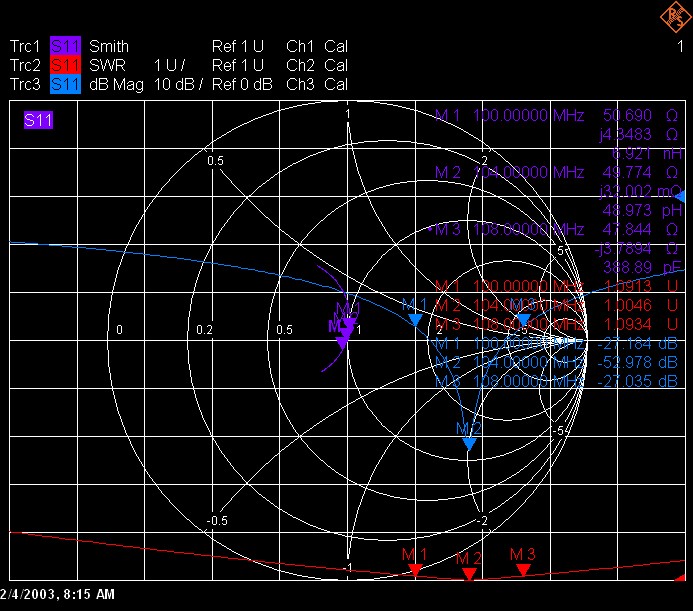
Task: Click the '49.774 Ω' marker readout
Action: click(640, 172)
